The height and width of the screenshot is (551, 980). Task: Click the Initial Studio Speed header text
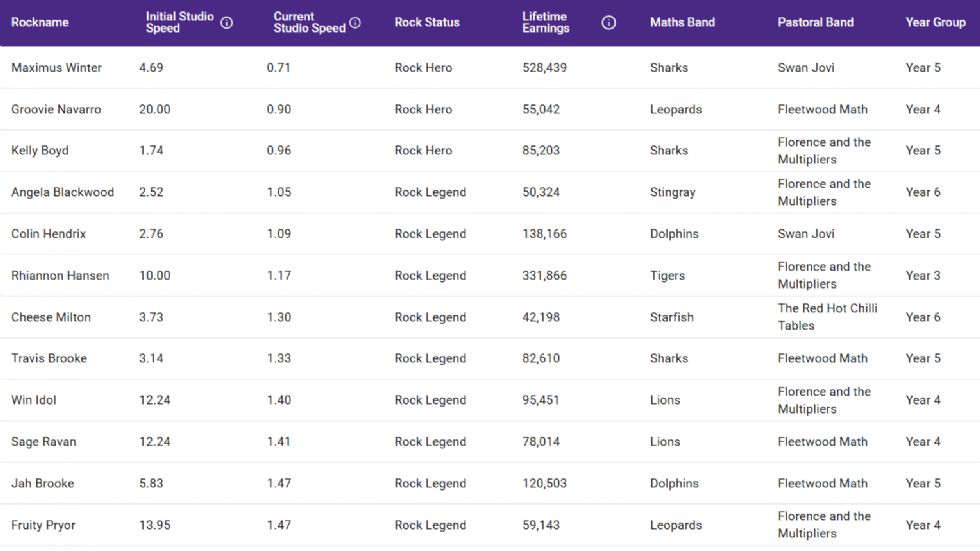[179, 23]
